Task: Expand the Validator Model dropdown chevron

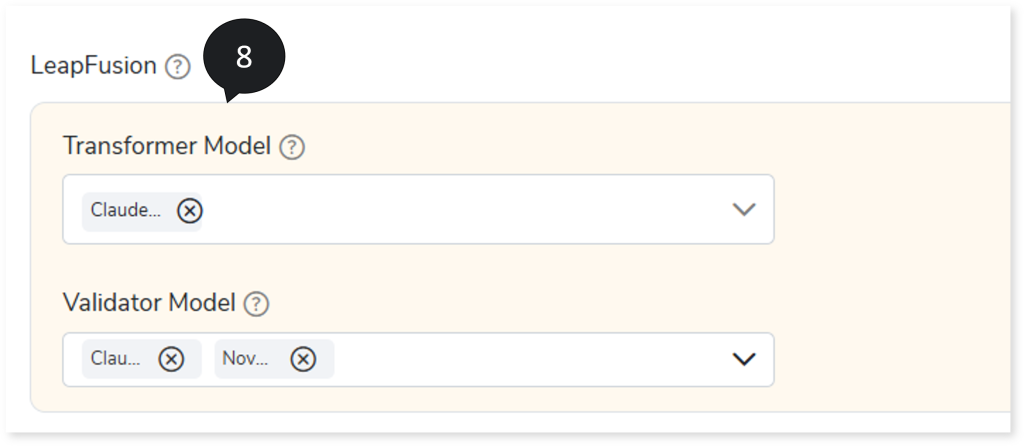Action: pos(743,359)
